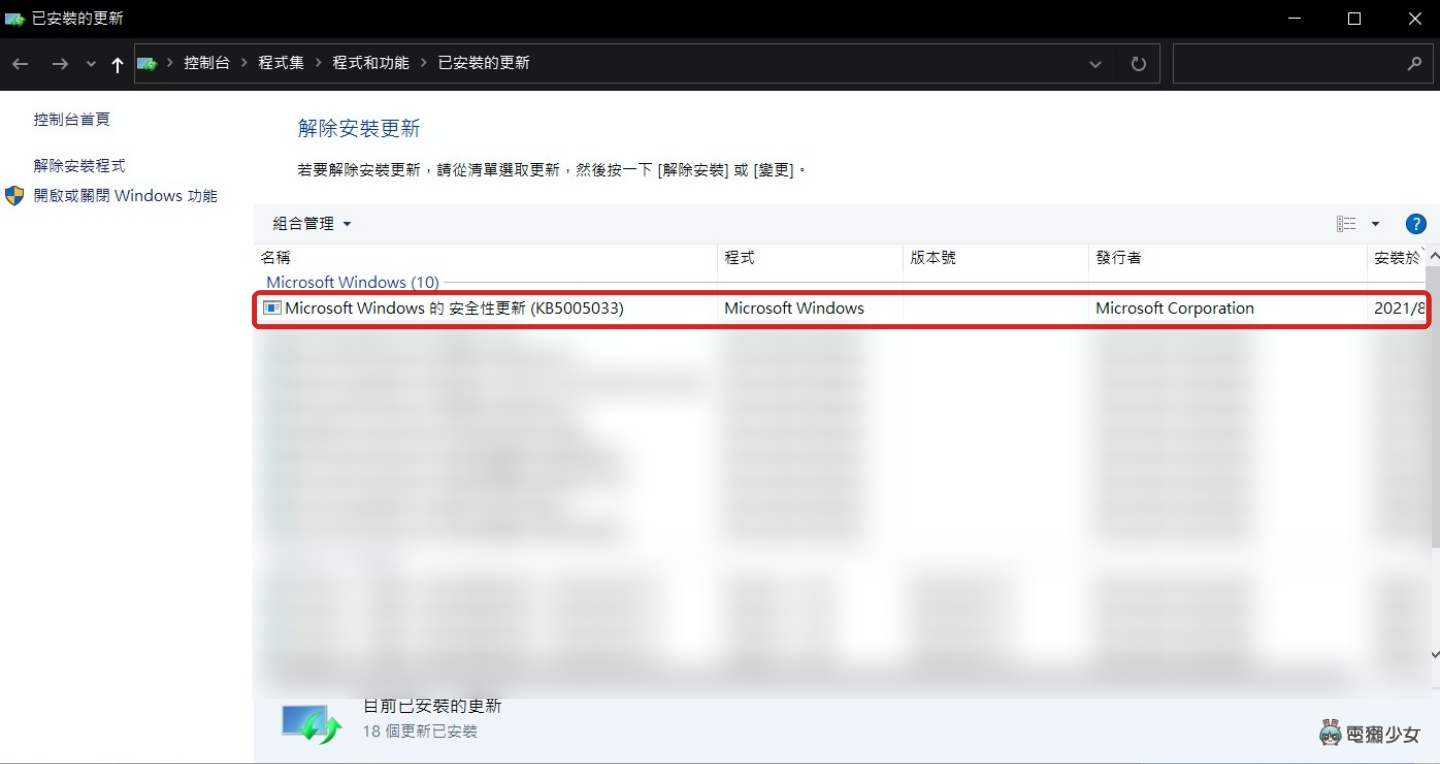Sort by 安裝於 column header

1397,258
